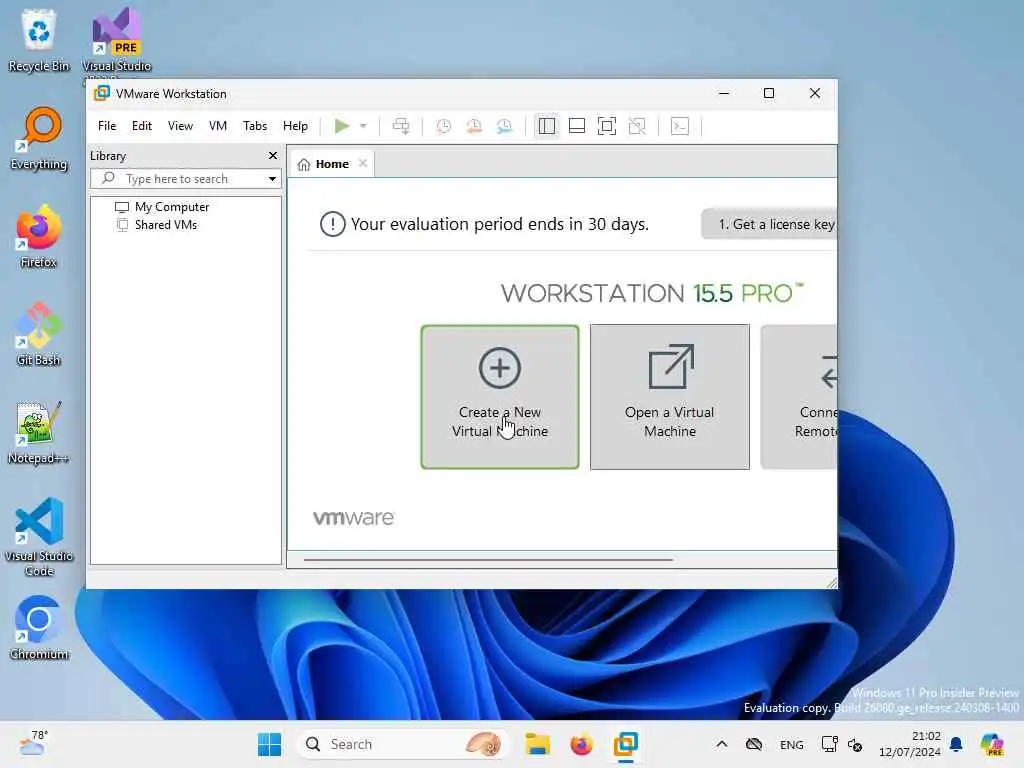
Task: Click the console view toolbar icon
Action: pyautogui.click(x=680, y=126)
